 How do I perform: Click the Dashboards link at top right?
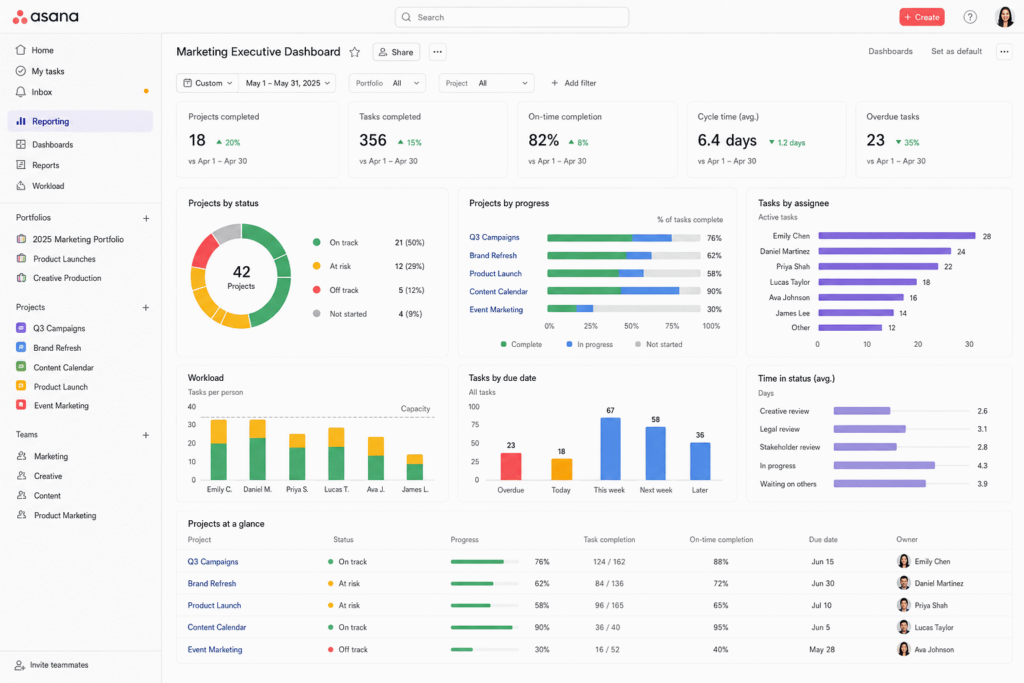click(890, 51)
